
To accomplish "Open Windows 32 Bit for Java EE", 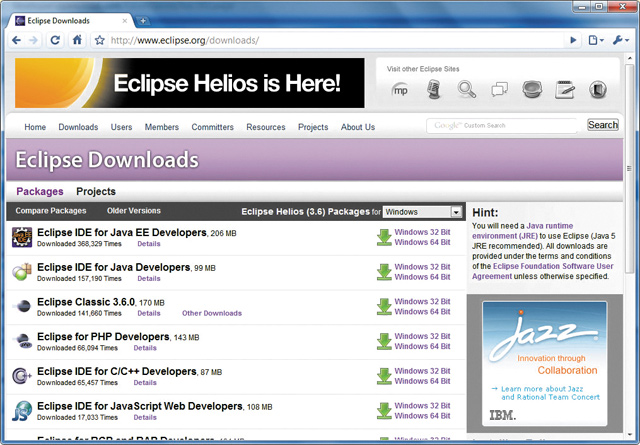I will (x=422, y=232).
